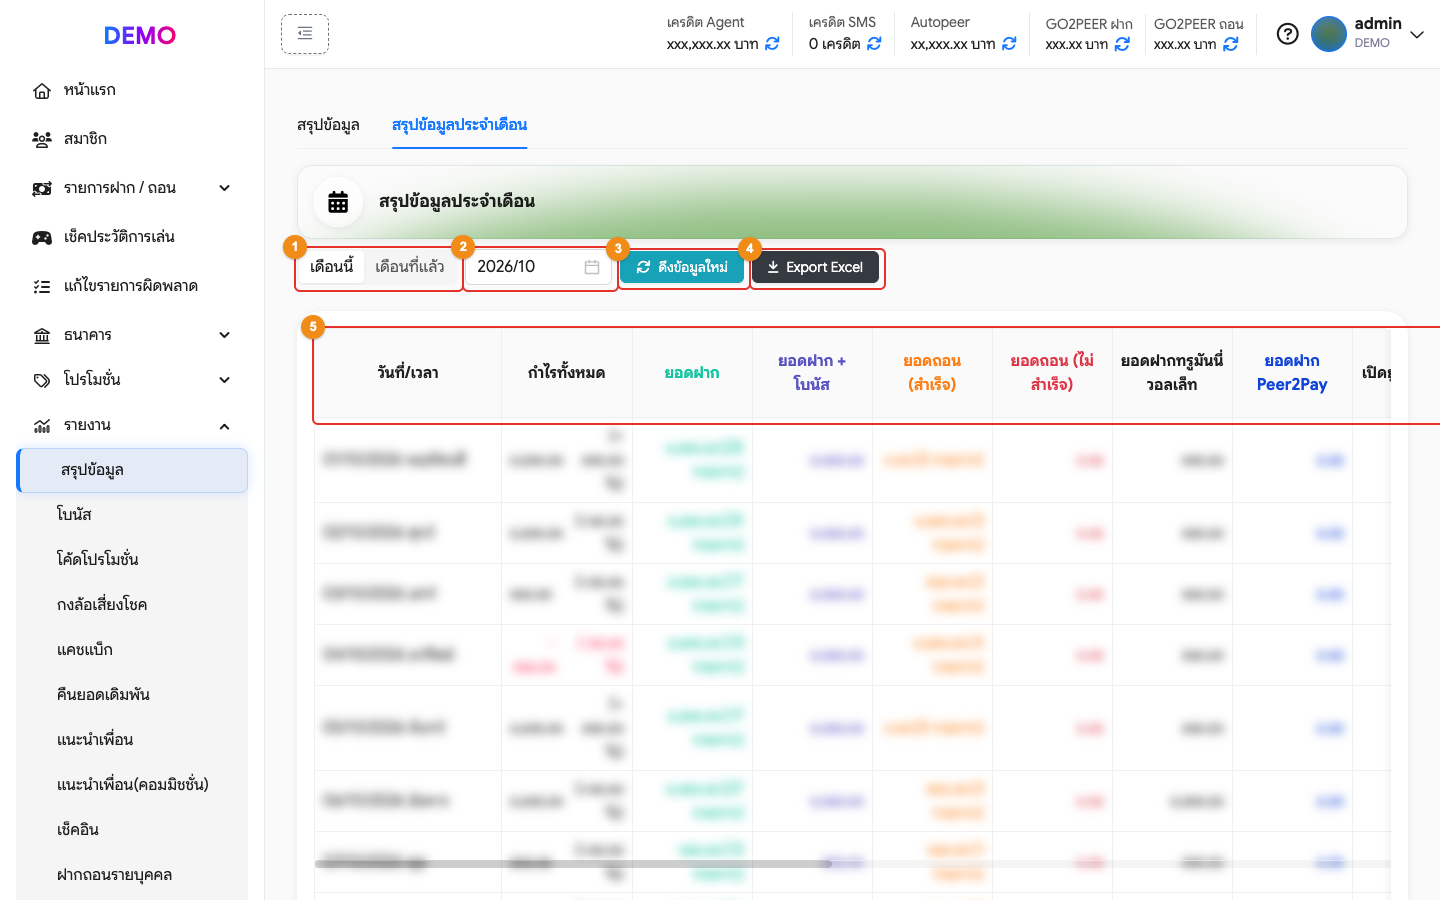Expand the ธนาคาร menu chevron
Image resolution: width=1440 pixels, height=900 pixels.
pyautogui.click(x=225, y=335)
